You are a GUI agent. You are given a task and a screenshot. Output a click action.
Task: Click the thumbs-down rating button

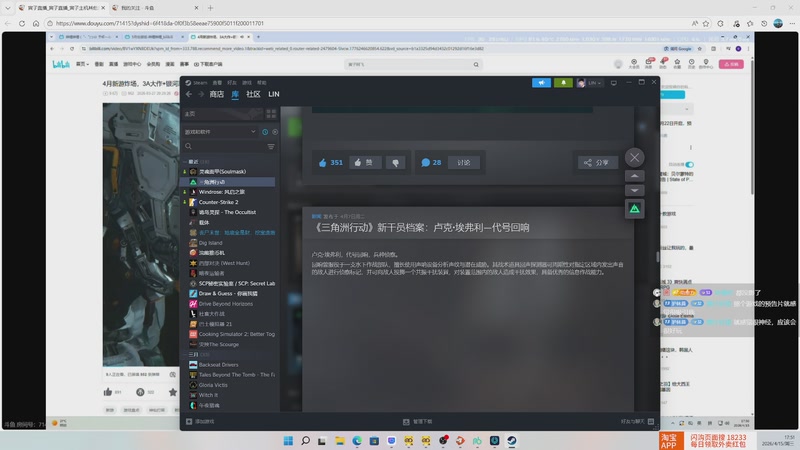click(x=395, y=163)
